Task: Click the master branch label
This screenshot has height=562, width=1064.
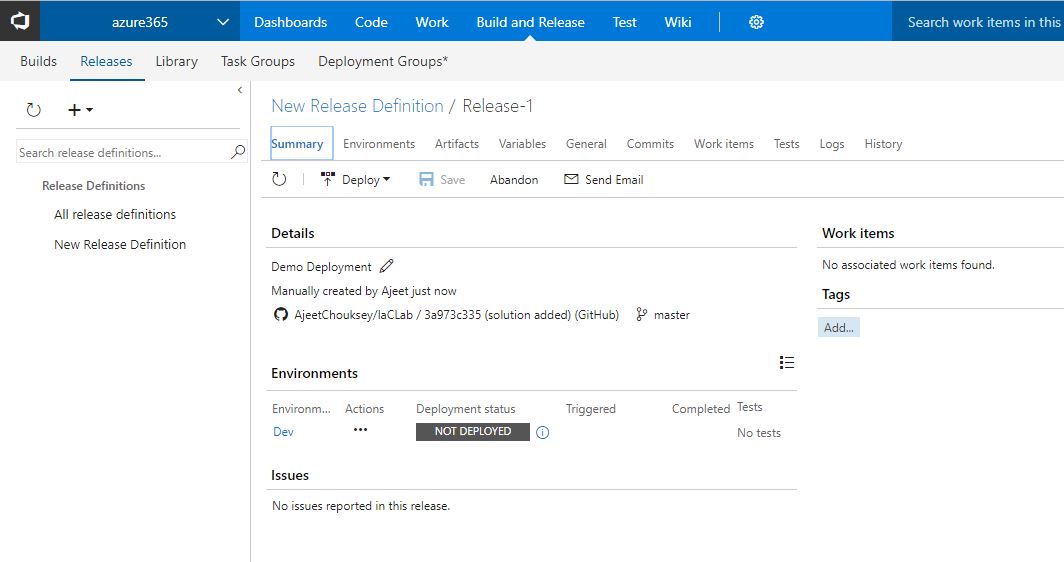Action: [x=672, y=315]
